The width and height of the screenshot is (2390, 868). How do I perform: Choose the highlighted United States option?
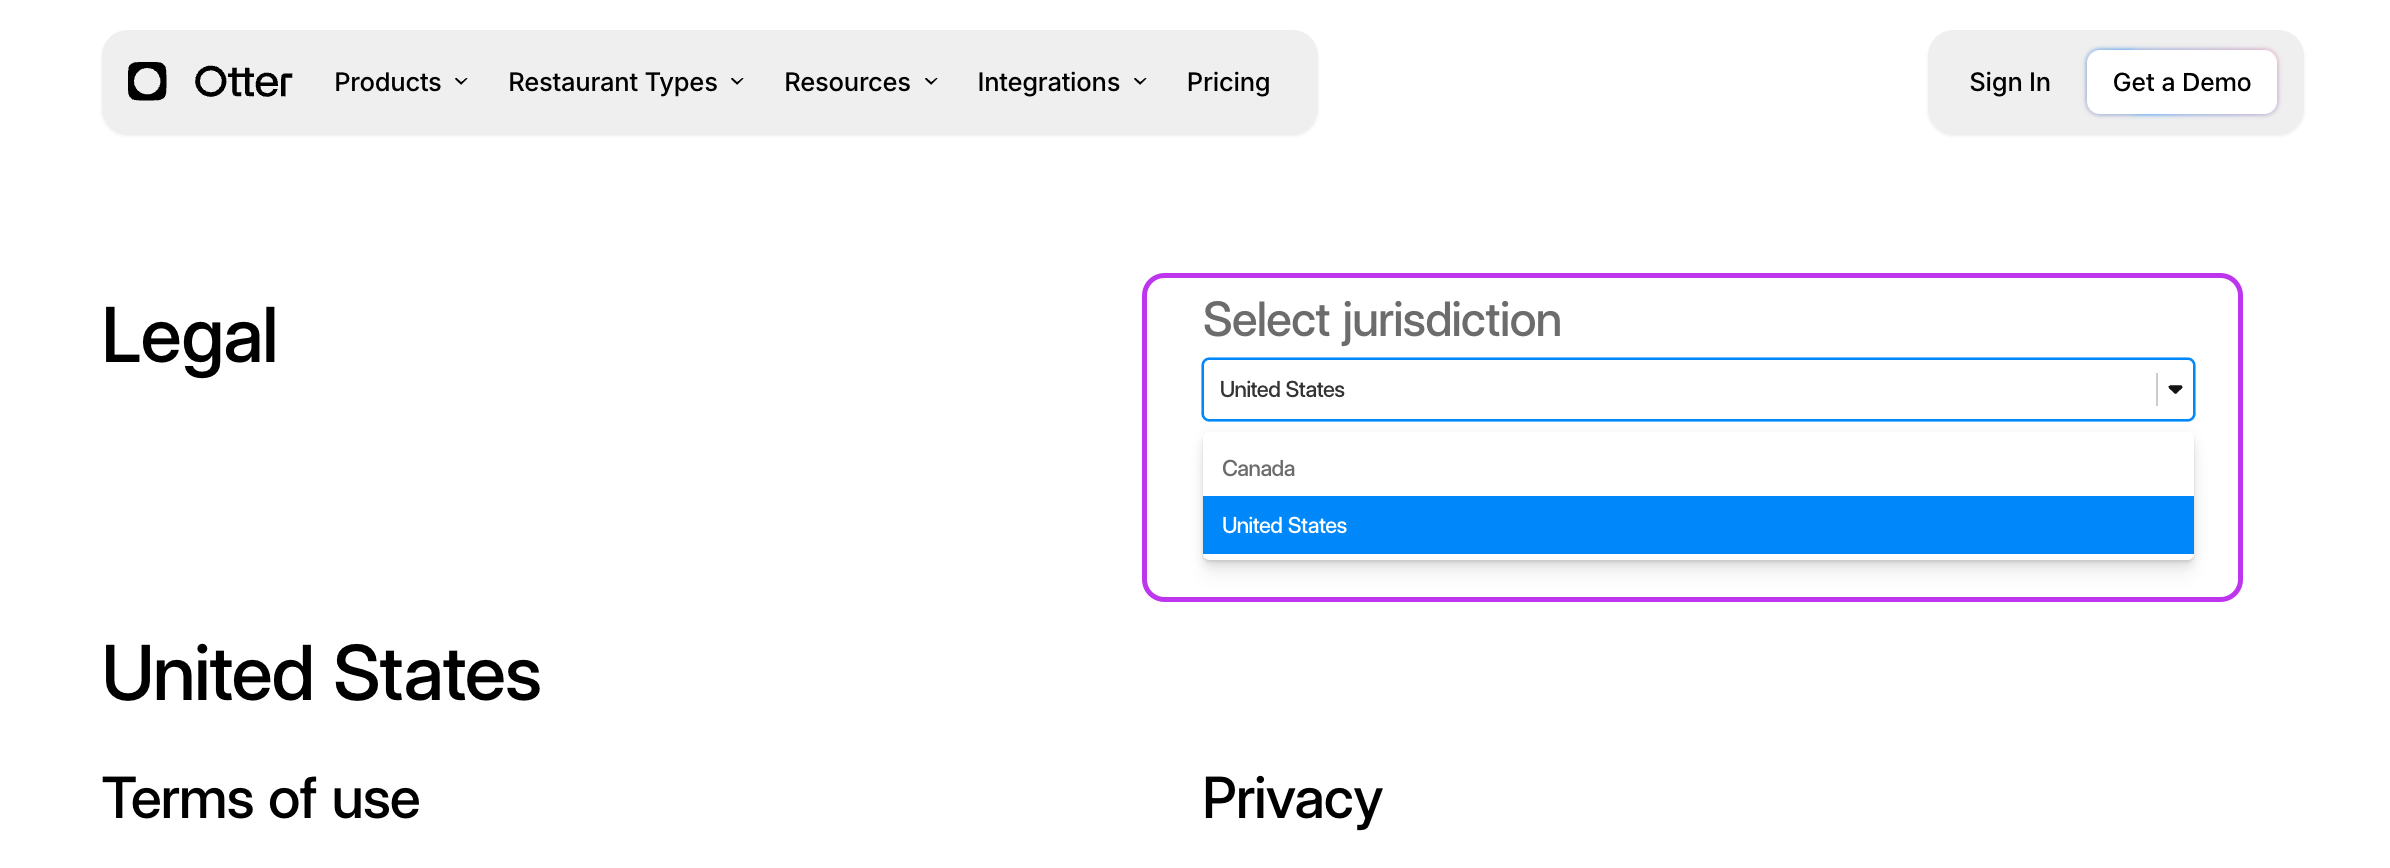[x=1698, y=525]
